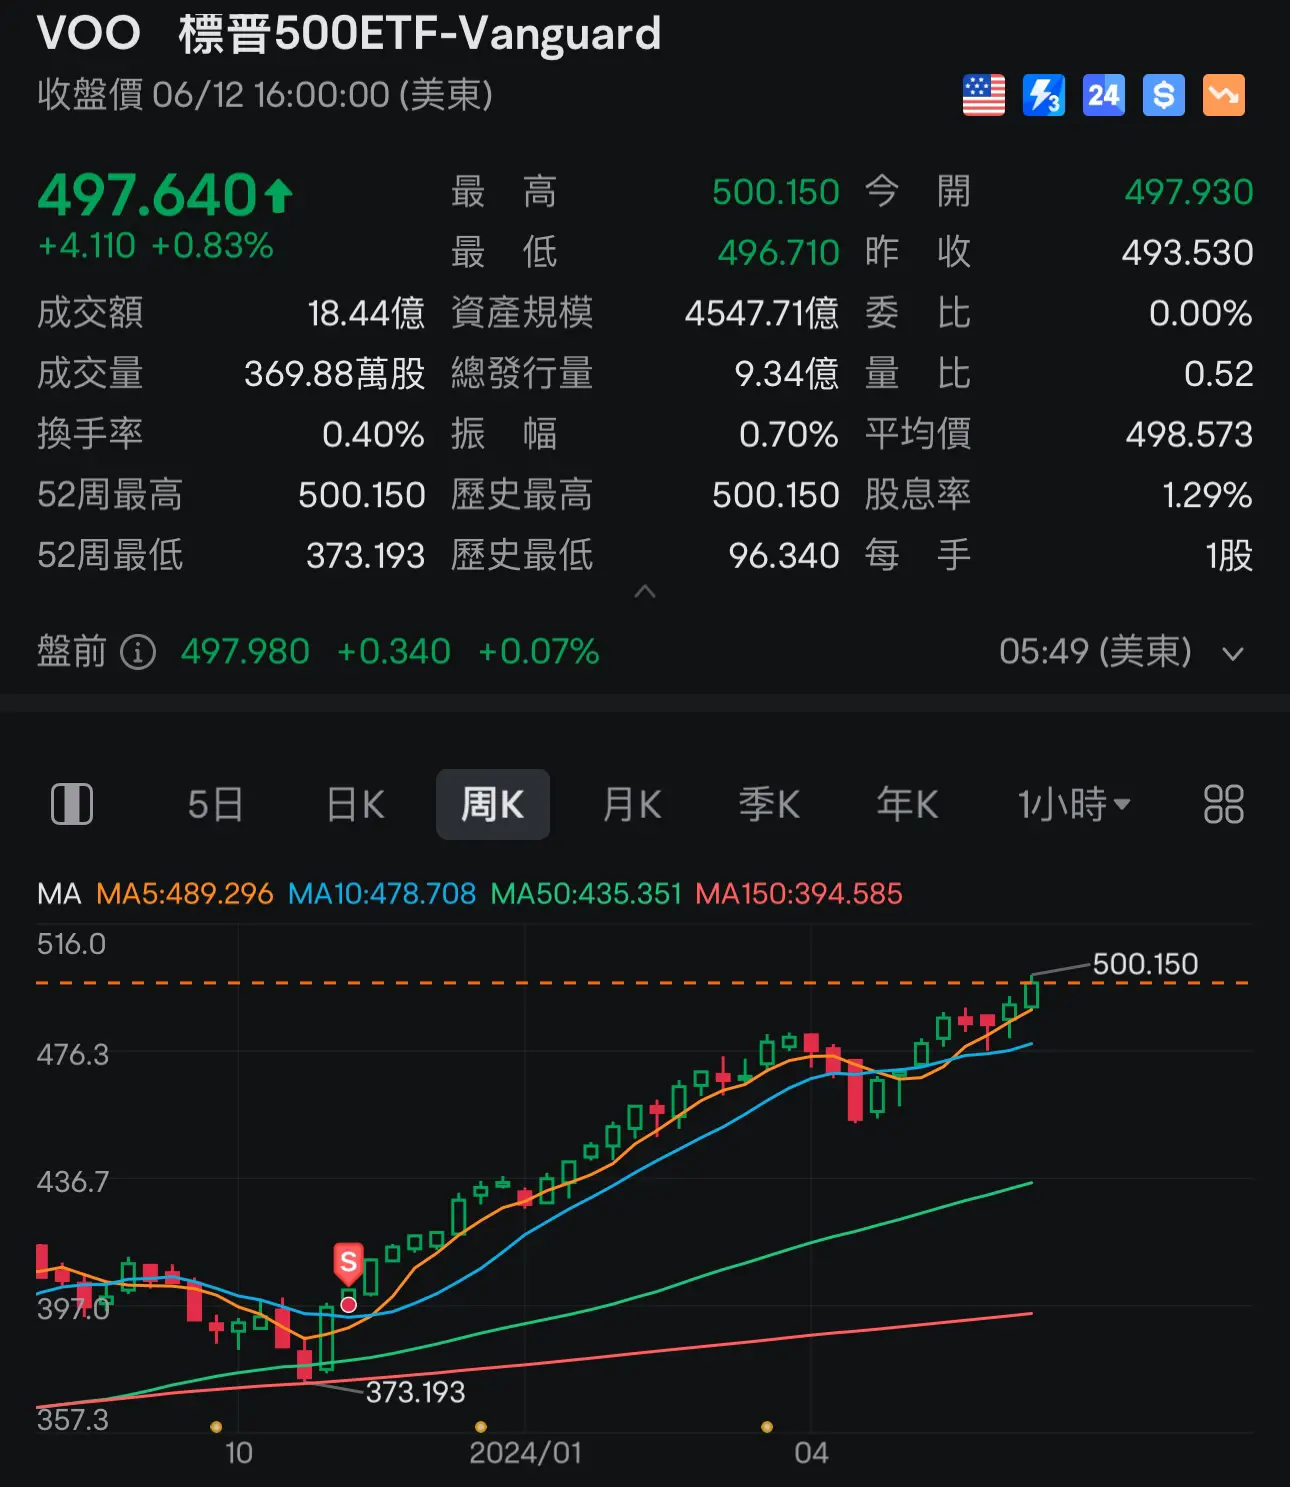Collapse the quote details with up chevron
Image resolution: width=1290 pixels, height=1487 pixels.
pos(645,592)
